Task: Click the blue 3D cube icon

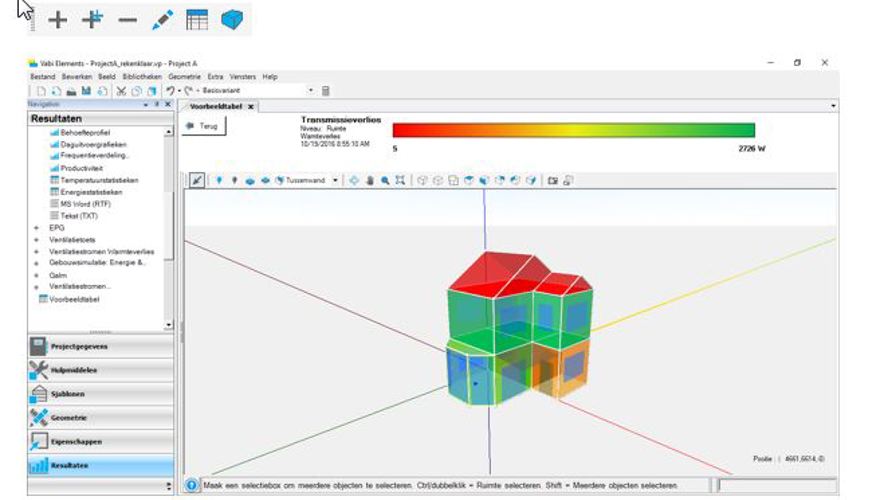Action: pos(231,19)
